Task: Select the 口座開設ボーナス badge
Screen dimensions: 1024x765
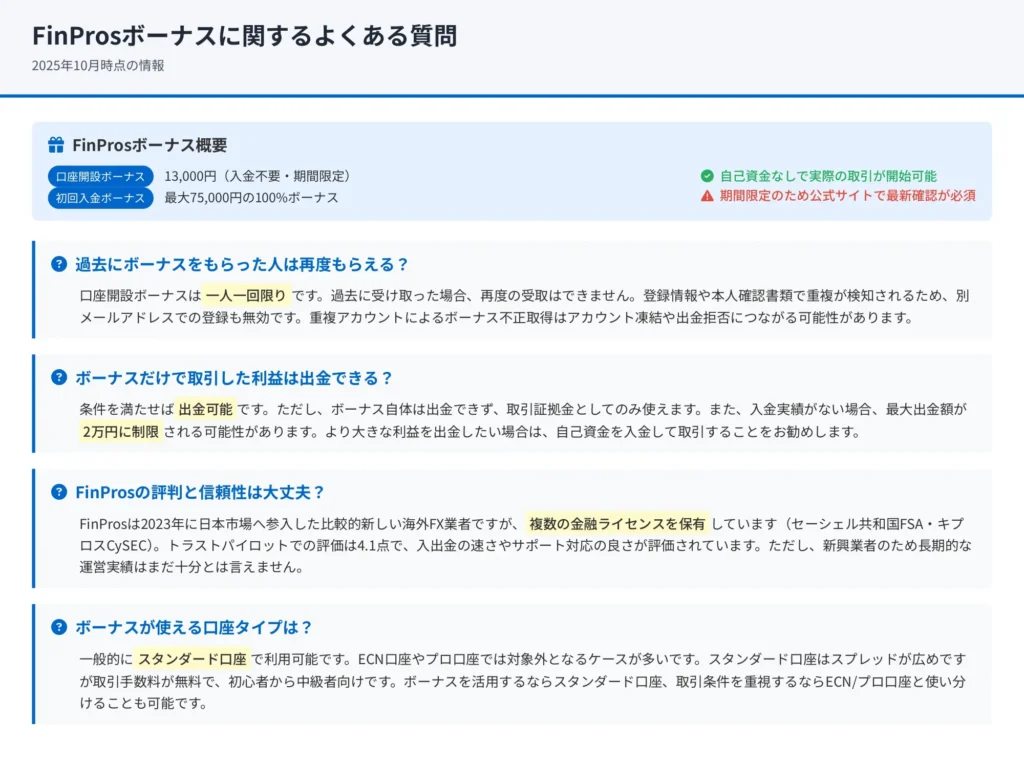Action: 100,177
